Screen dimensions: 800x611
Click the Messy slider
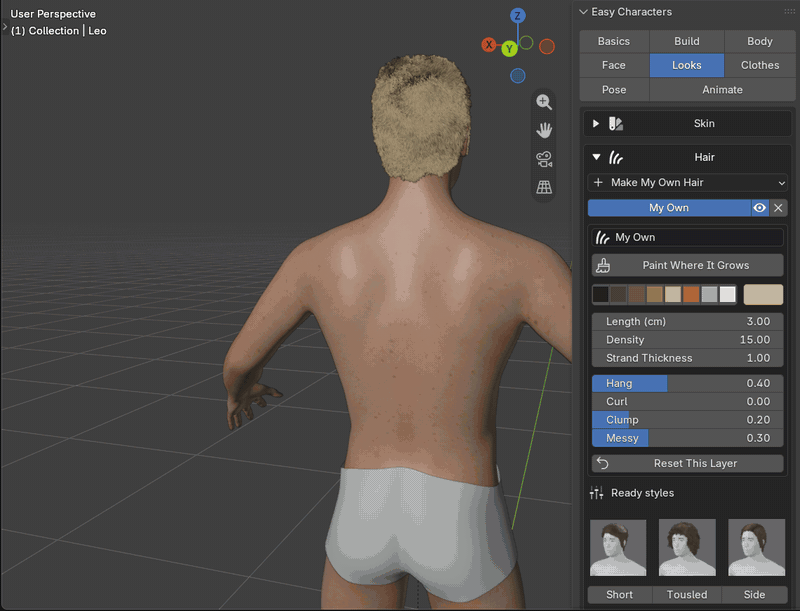pos(687,438)
